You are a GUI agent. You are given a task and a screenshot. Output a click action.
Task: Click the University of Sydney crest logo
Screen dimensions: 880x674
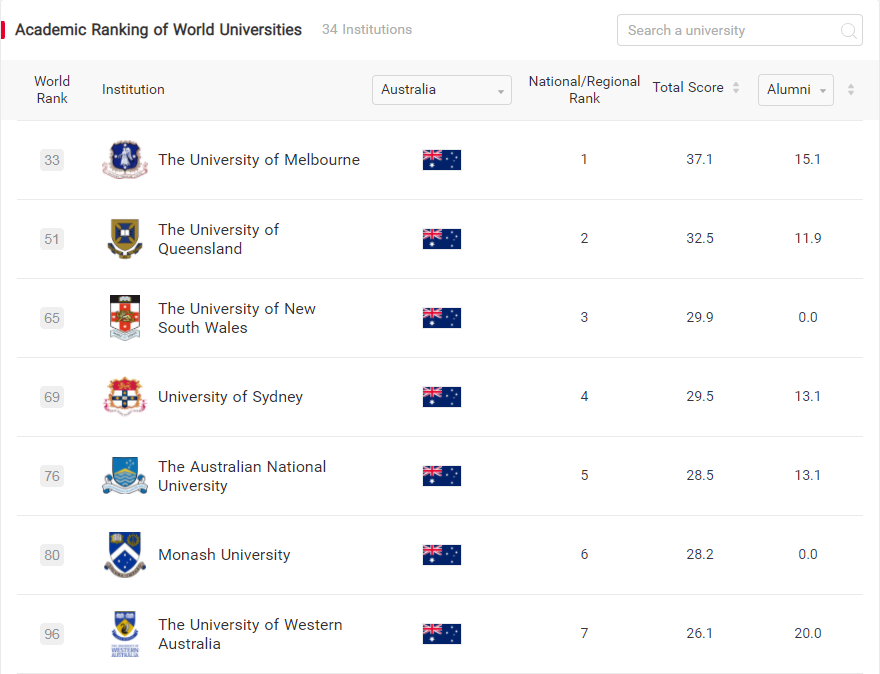(125, 397)
